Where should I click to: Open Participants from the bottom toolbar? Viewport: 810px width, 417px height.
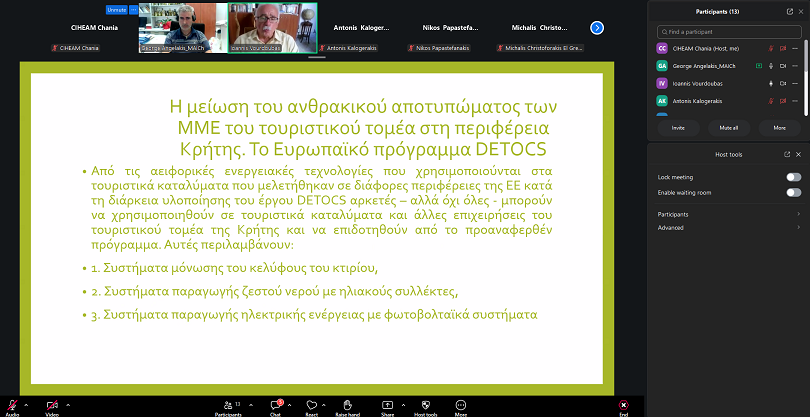click(x=228, y=405)
